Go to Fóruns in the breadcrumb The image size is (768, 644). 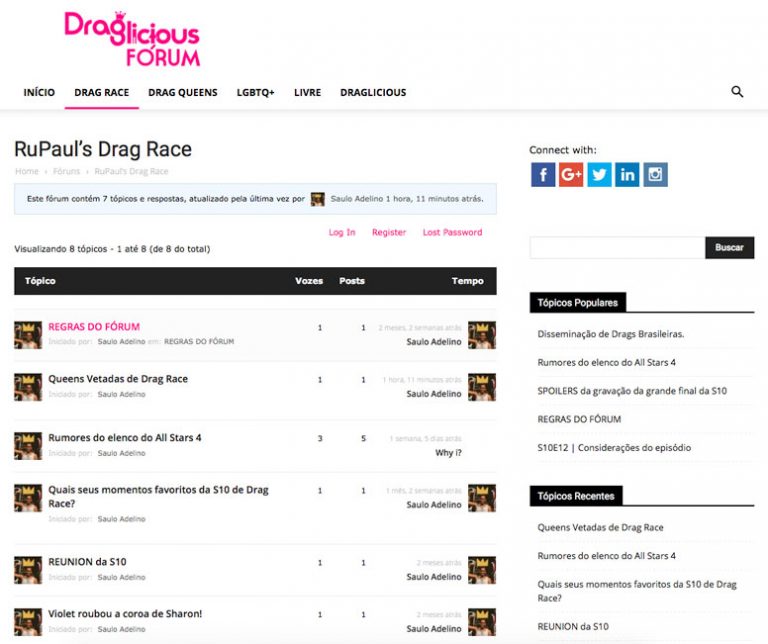click(66, 171)
